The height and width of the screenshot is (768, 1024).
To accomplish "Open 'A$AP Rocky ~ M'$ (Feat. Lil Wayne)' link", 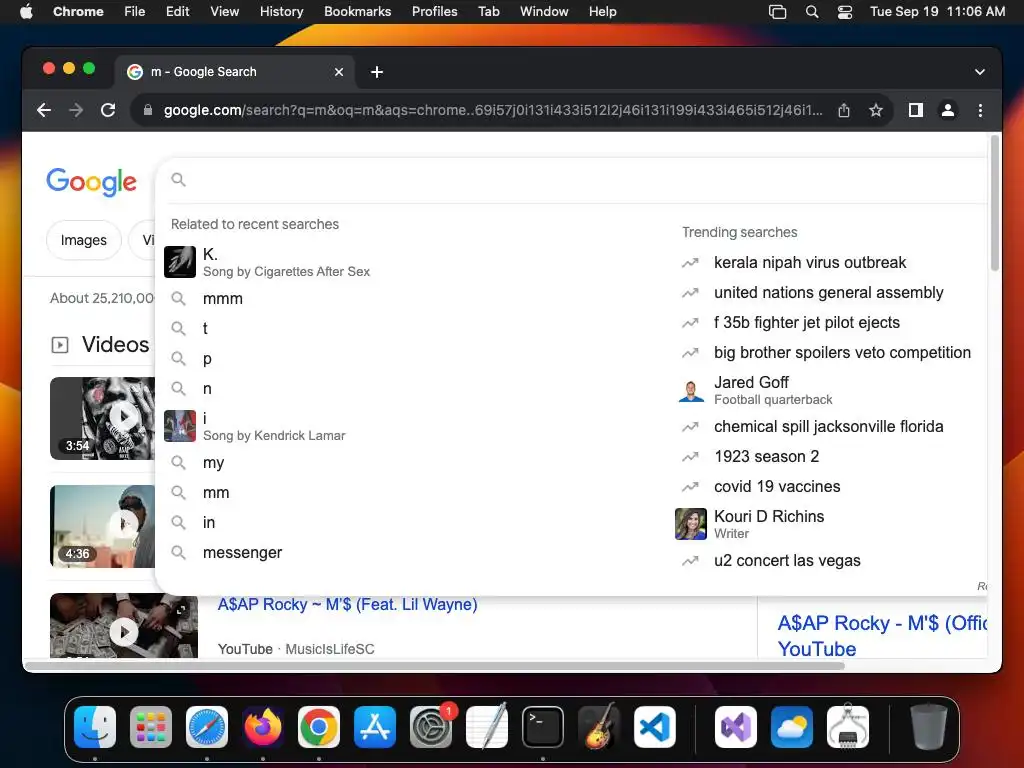I will 347,605.
